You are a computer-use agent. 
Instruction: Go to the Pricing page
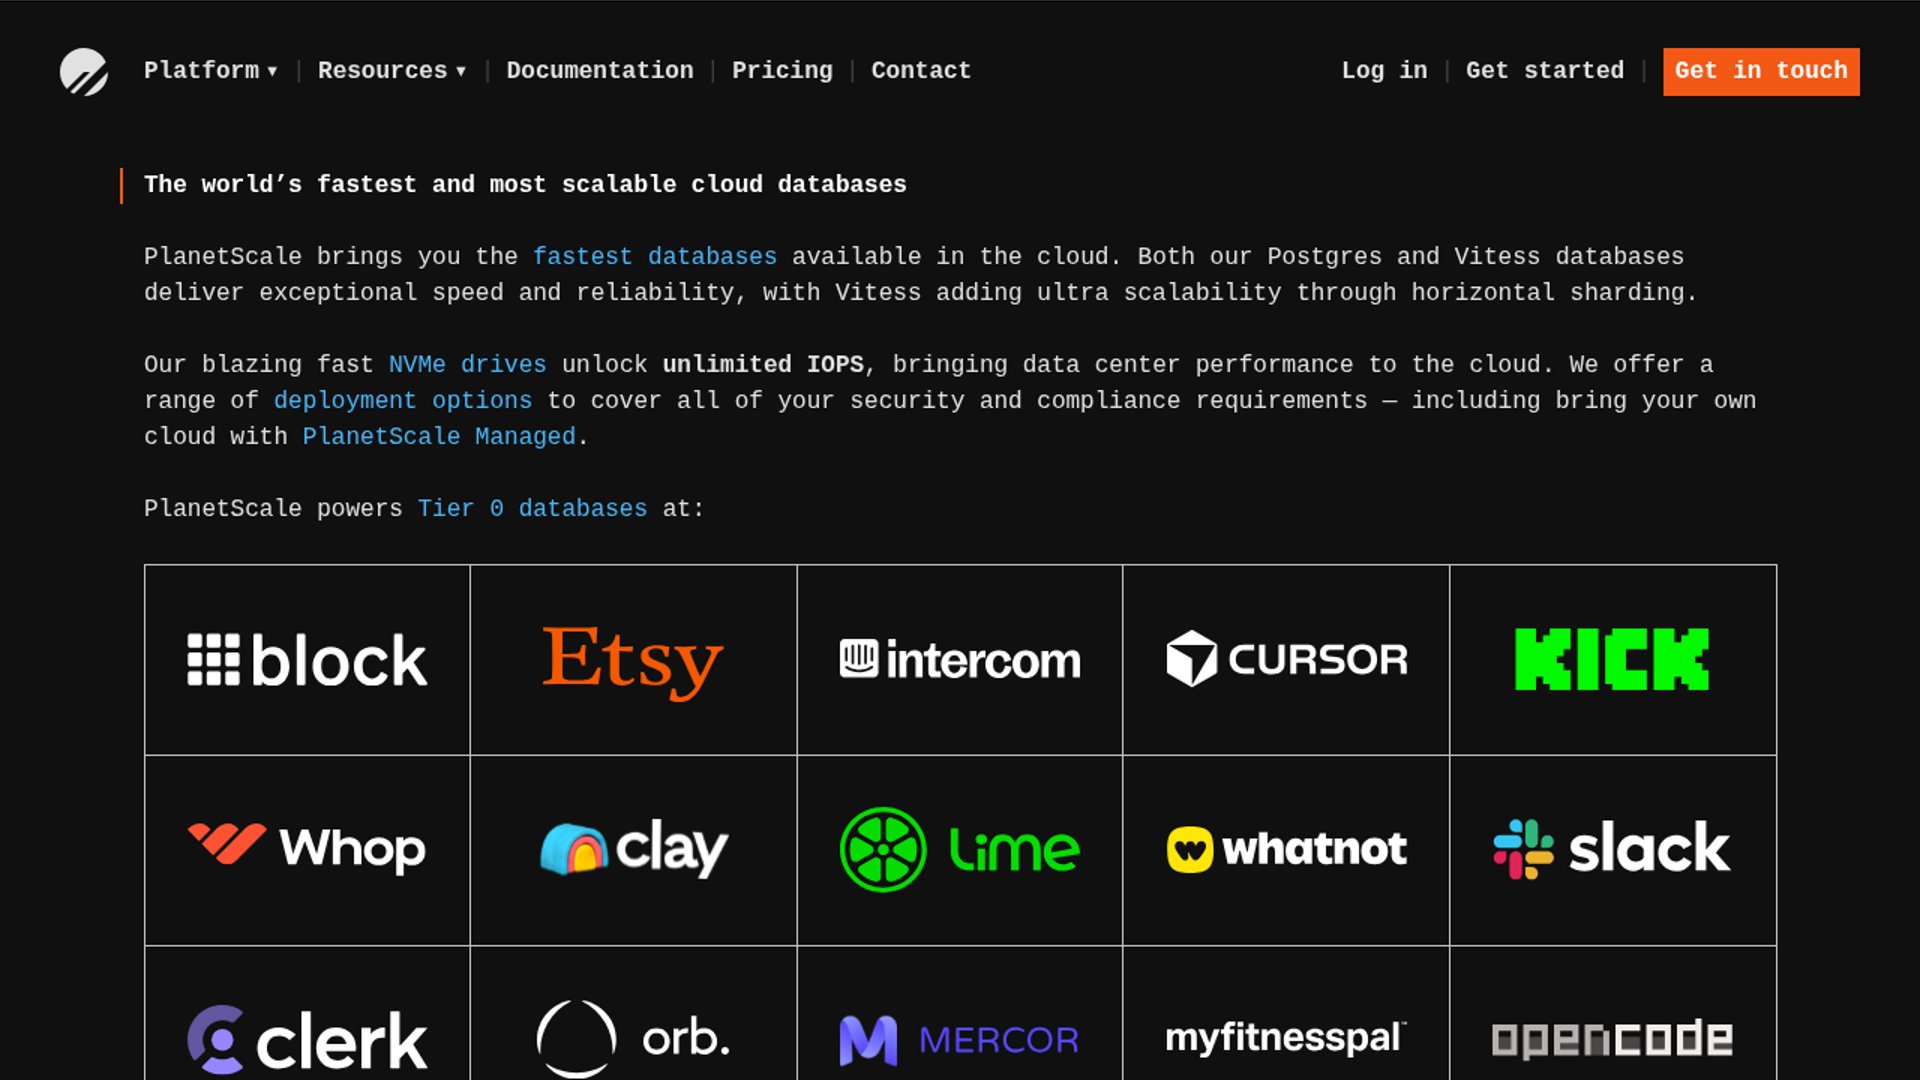[x=782, y=71]
